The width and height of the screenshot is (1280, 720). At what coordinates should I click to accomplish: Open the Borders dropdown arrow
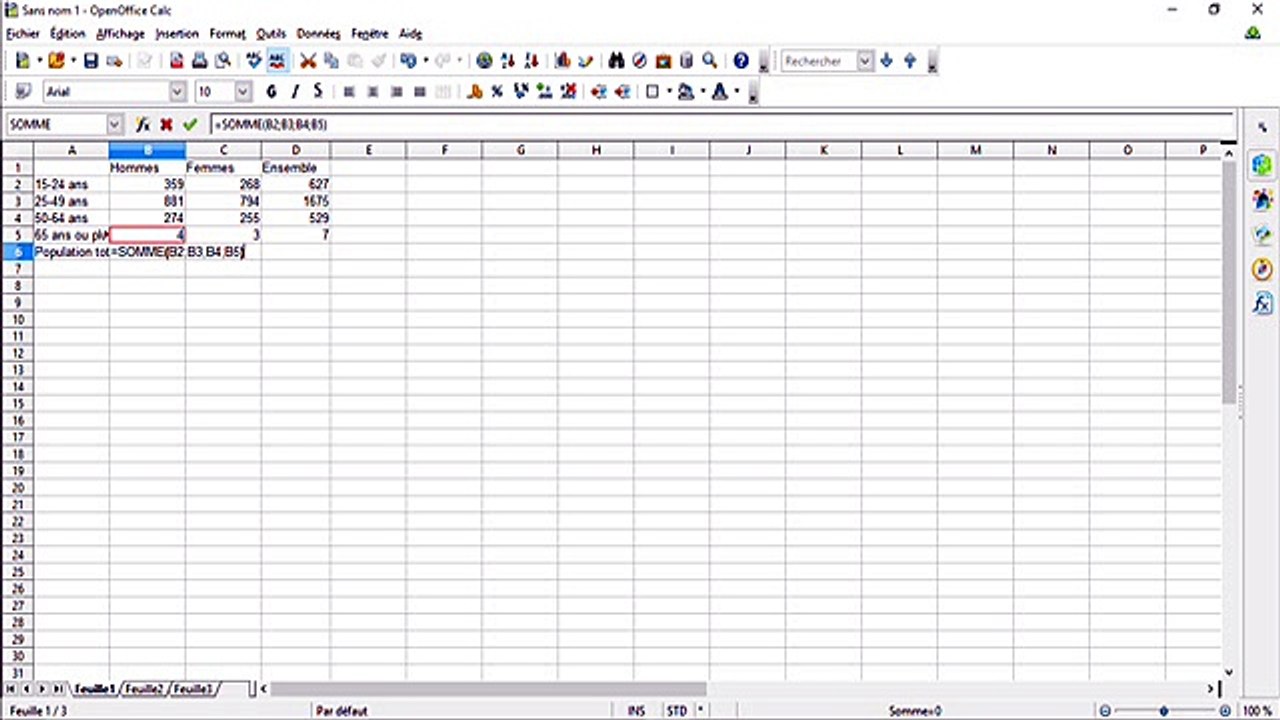(669, 92)
